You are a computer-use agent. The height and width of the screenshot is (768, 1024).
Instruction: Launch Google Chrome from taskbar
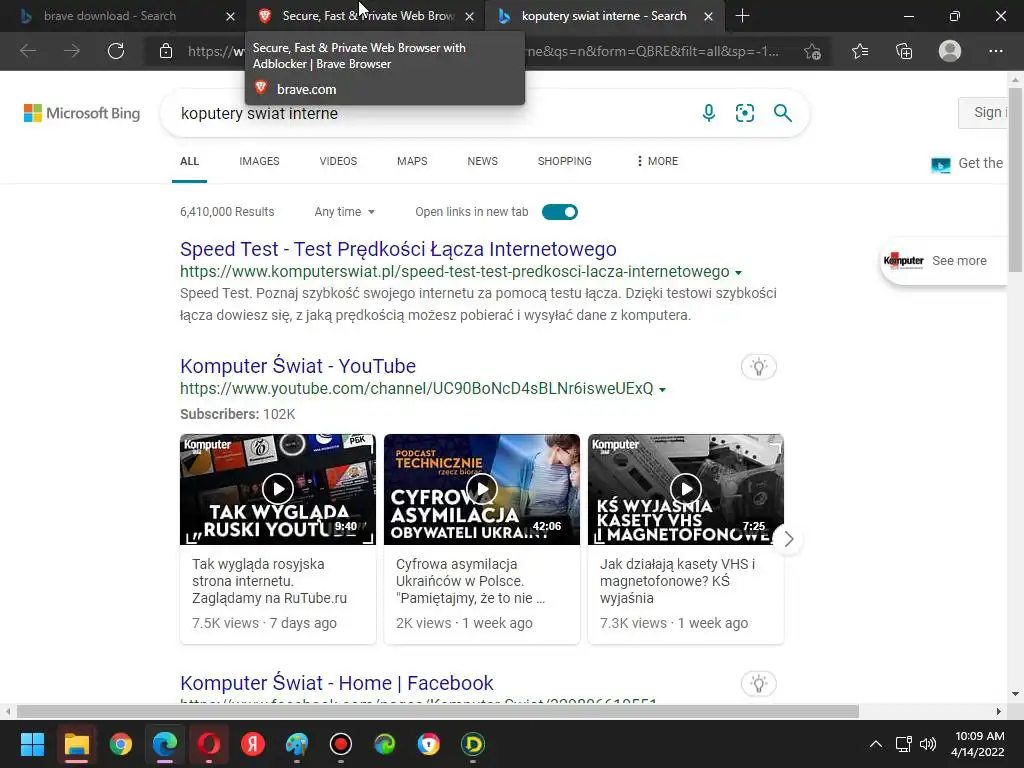(x=121, y=744)
